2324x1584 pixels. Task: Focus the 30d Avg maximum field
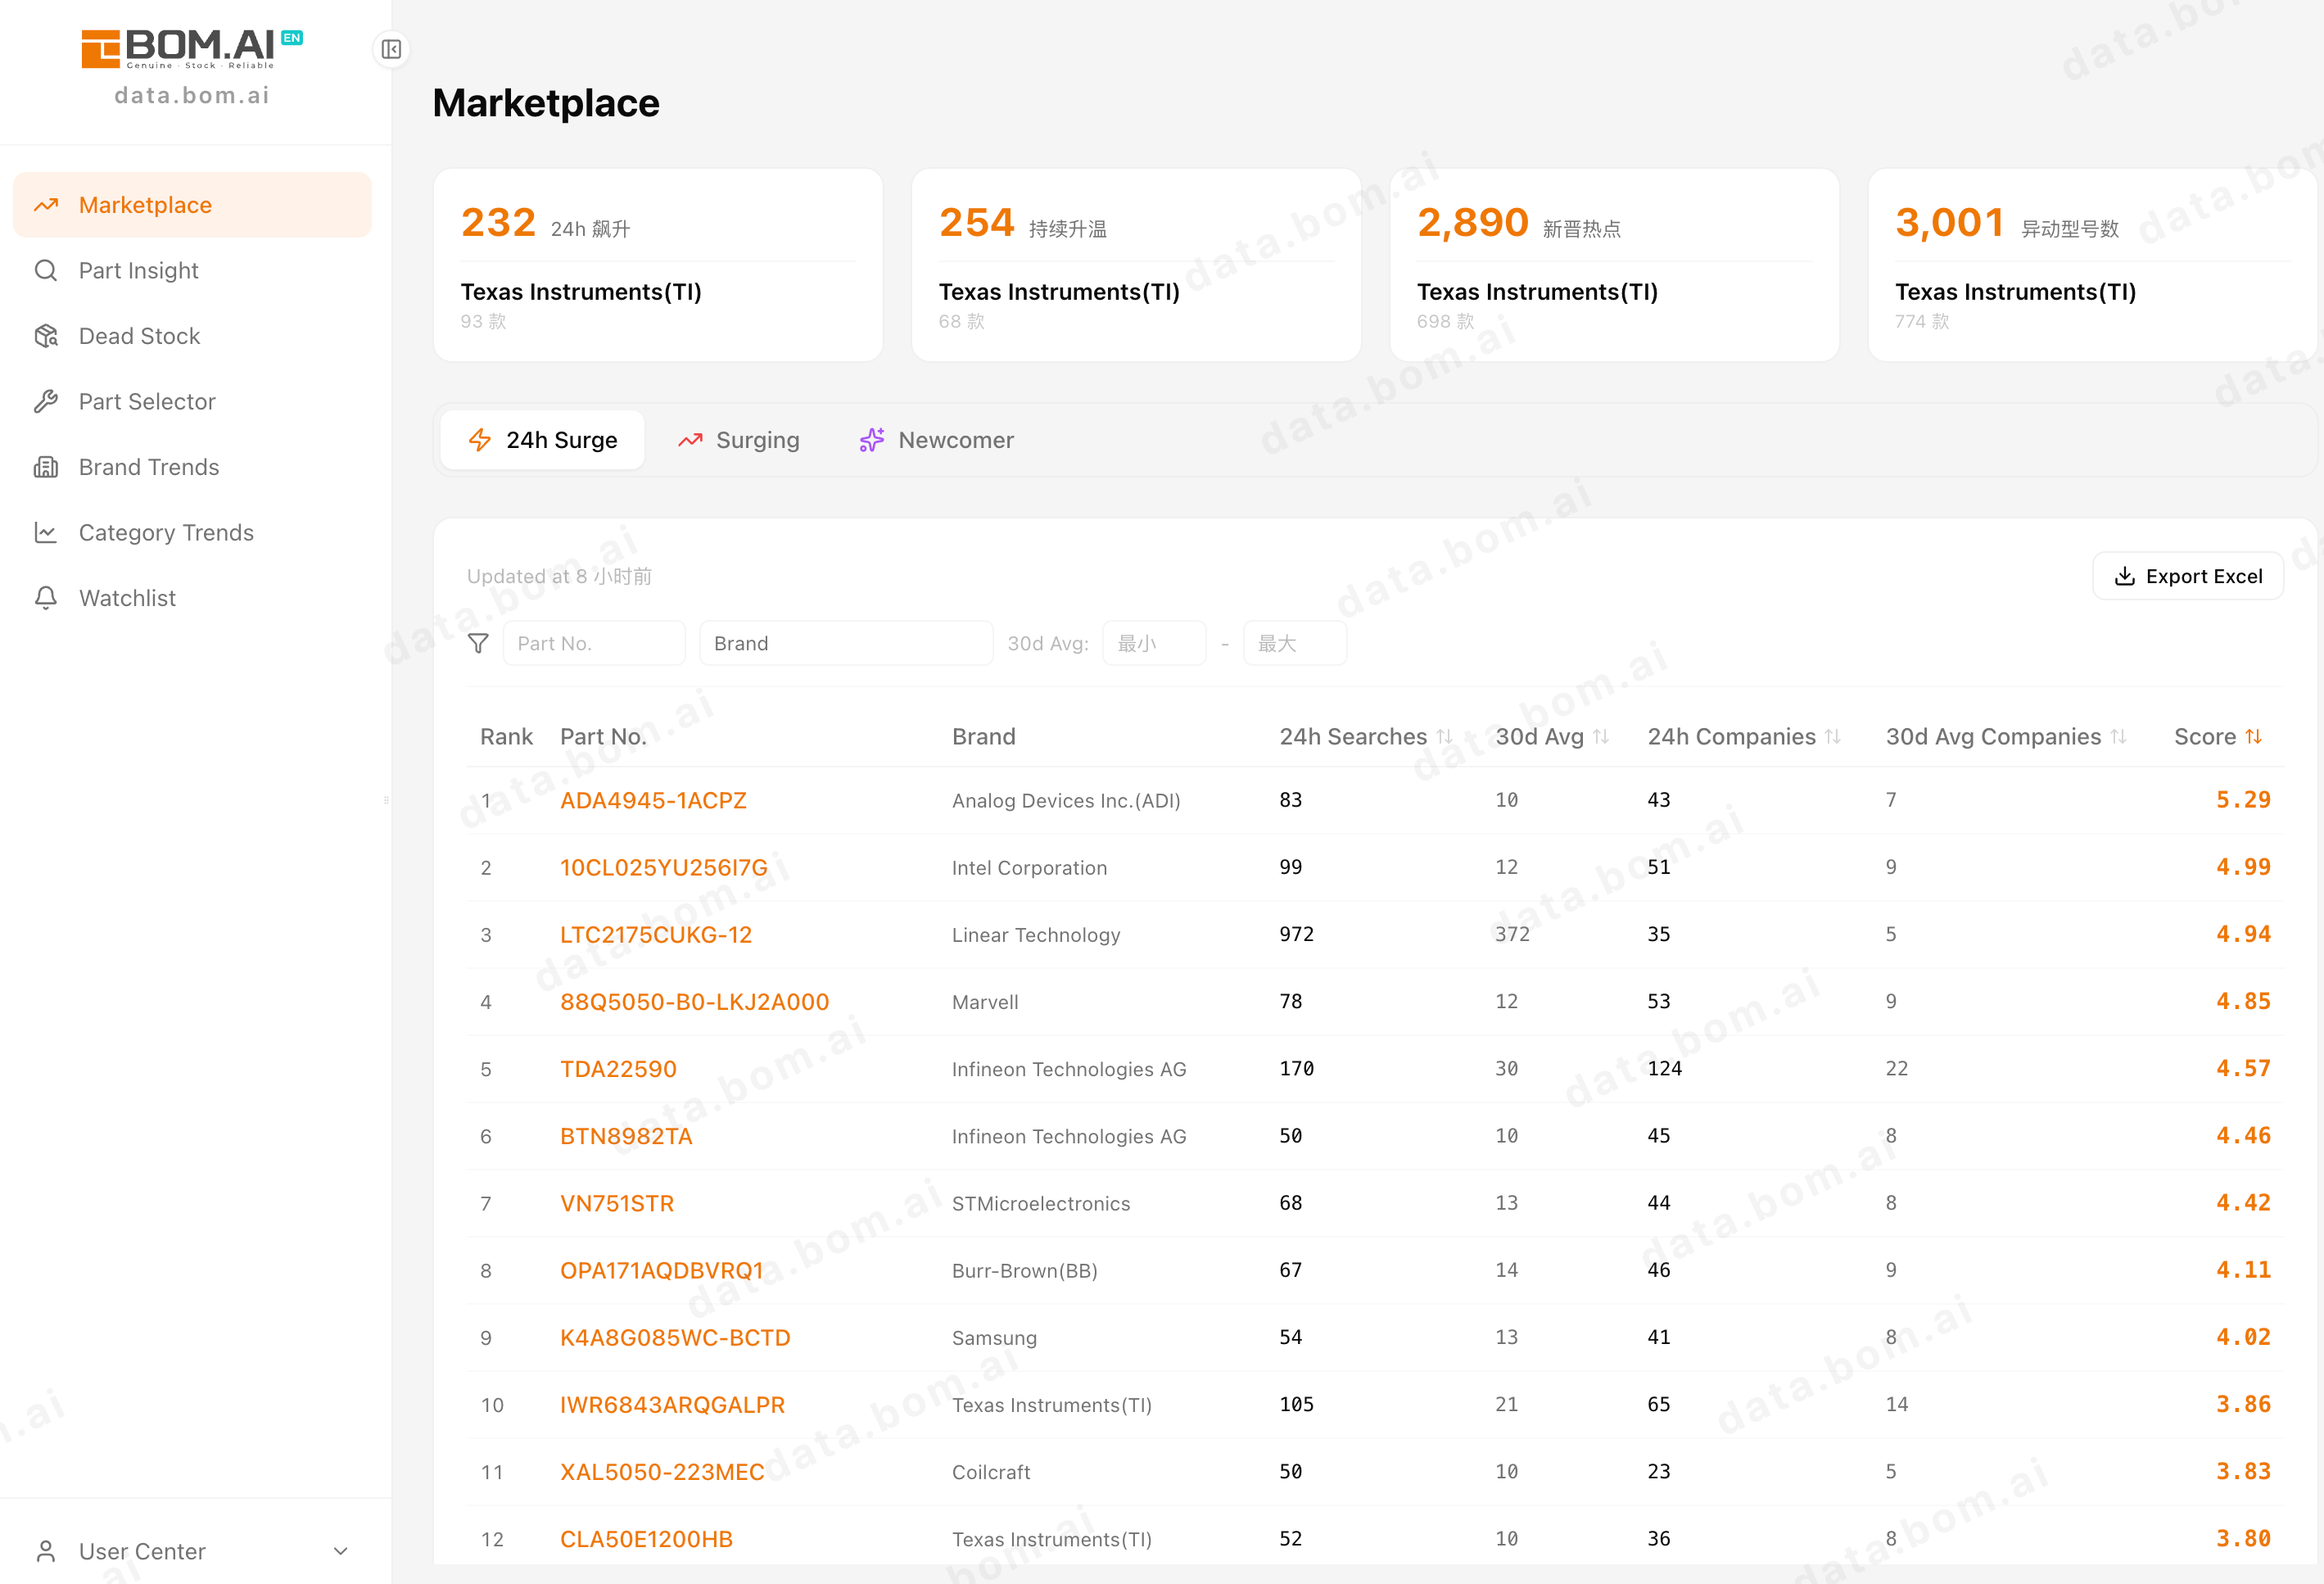1295,643
